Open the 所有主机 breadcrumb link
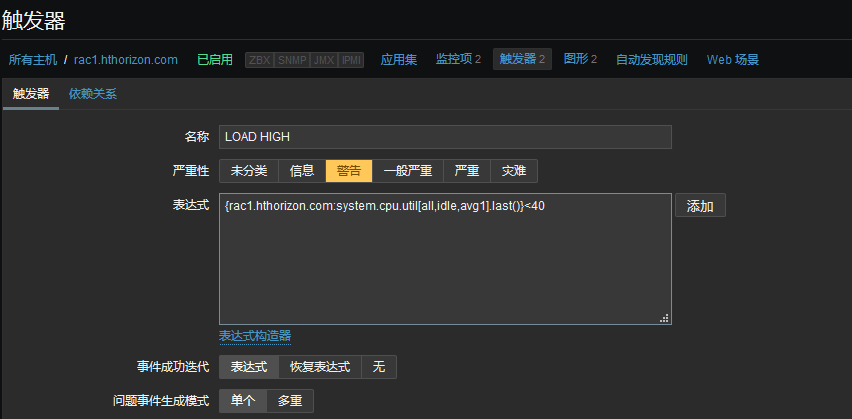852x419 pixels. (33, 59)
